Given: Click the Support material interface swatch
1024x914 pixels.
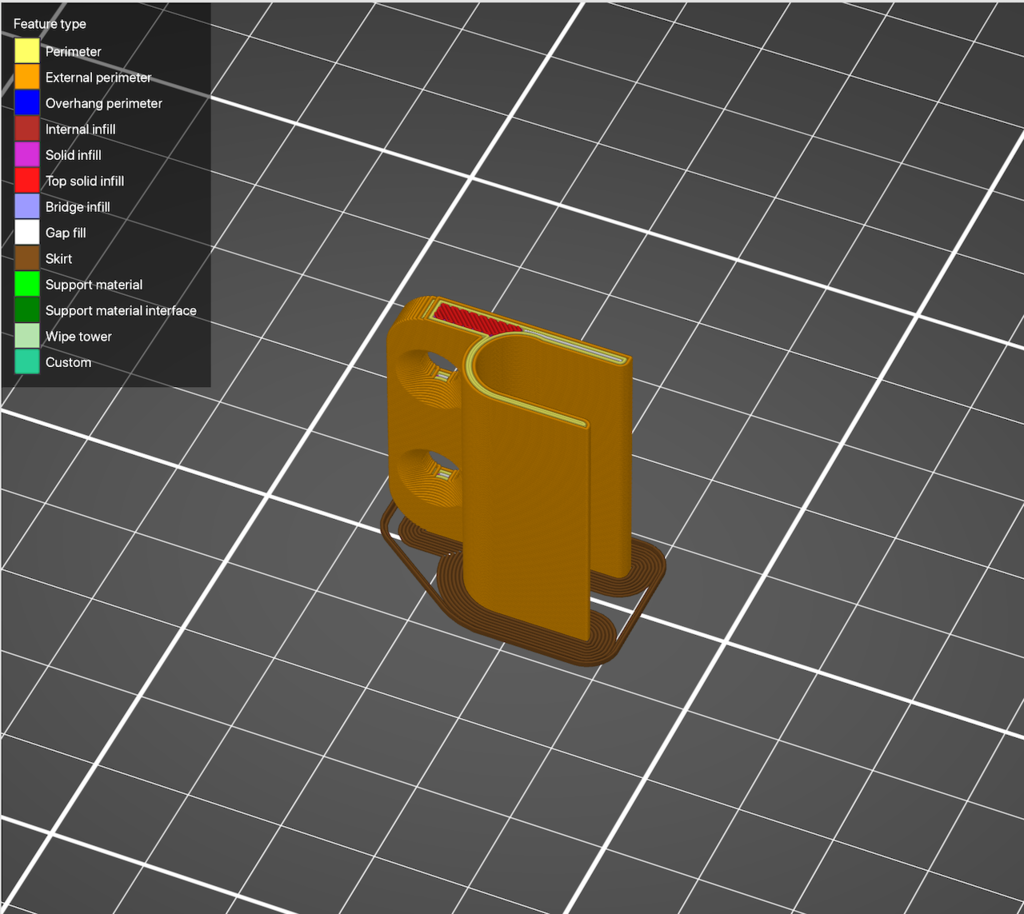Looking at the screenshot, I should [27, 310].
